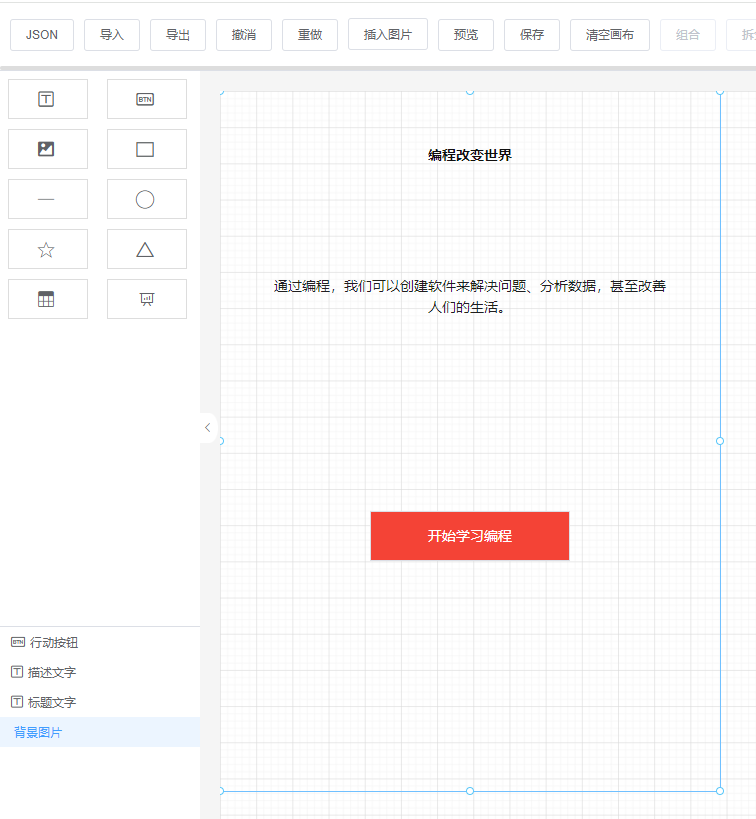Viewport: 756px width, 819px height.
Task: Click the 导出 export button
Action: 178,35
